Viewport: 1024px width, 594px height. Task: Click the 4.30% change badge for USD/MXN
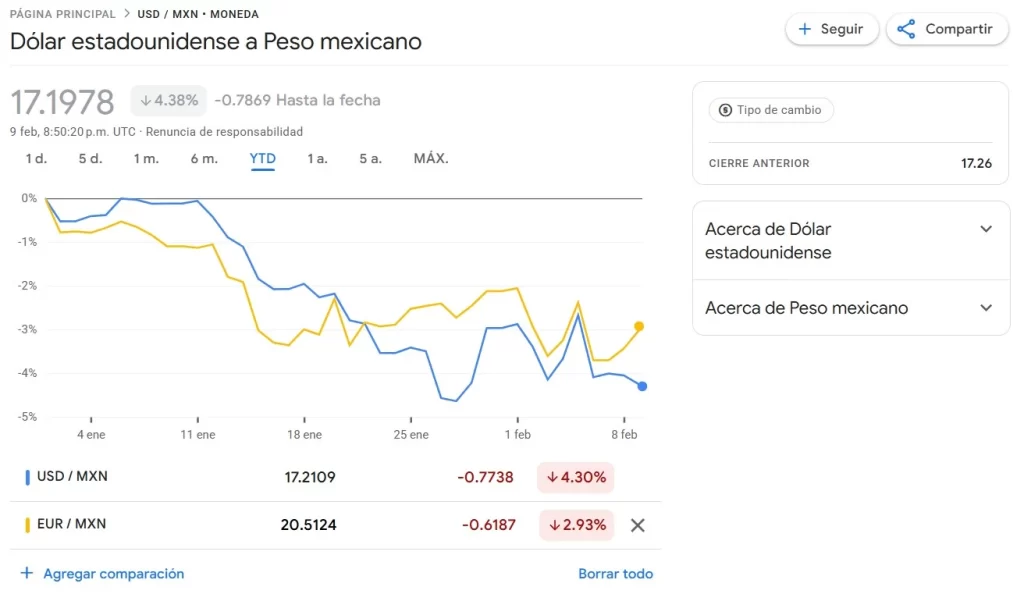tap(575, 477)
